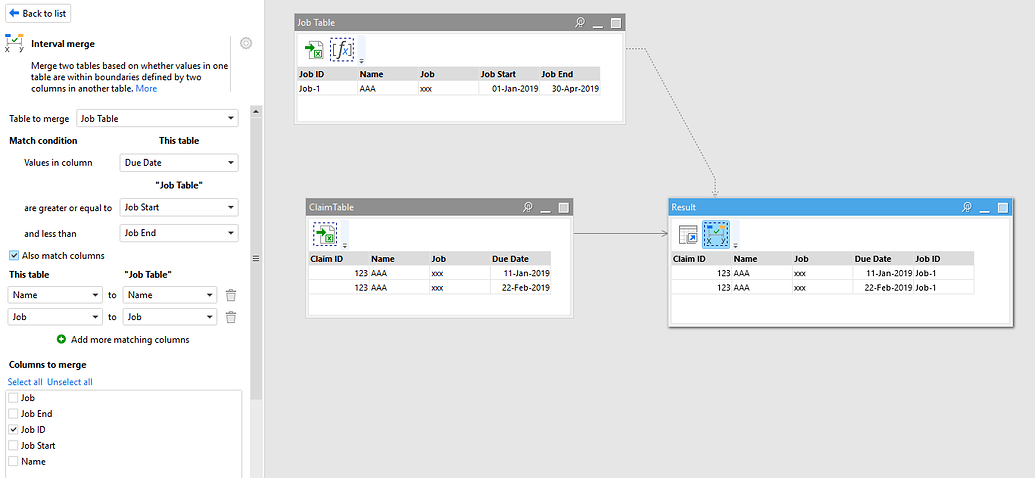Click the Due Date header in ClaimTable
The width and height of the screenshot is (1035, 478).
pos(520,259)
